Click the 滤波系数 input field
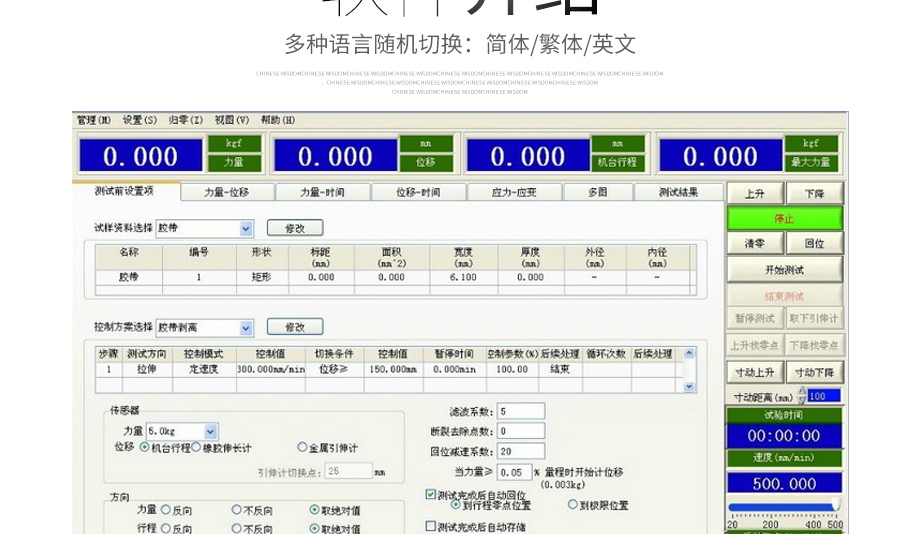920x534 pixels. (520, 411)
